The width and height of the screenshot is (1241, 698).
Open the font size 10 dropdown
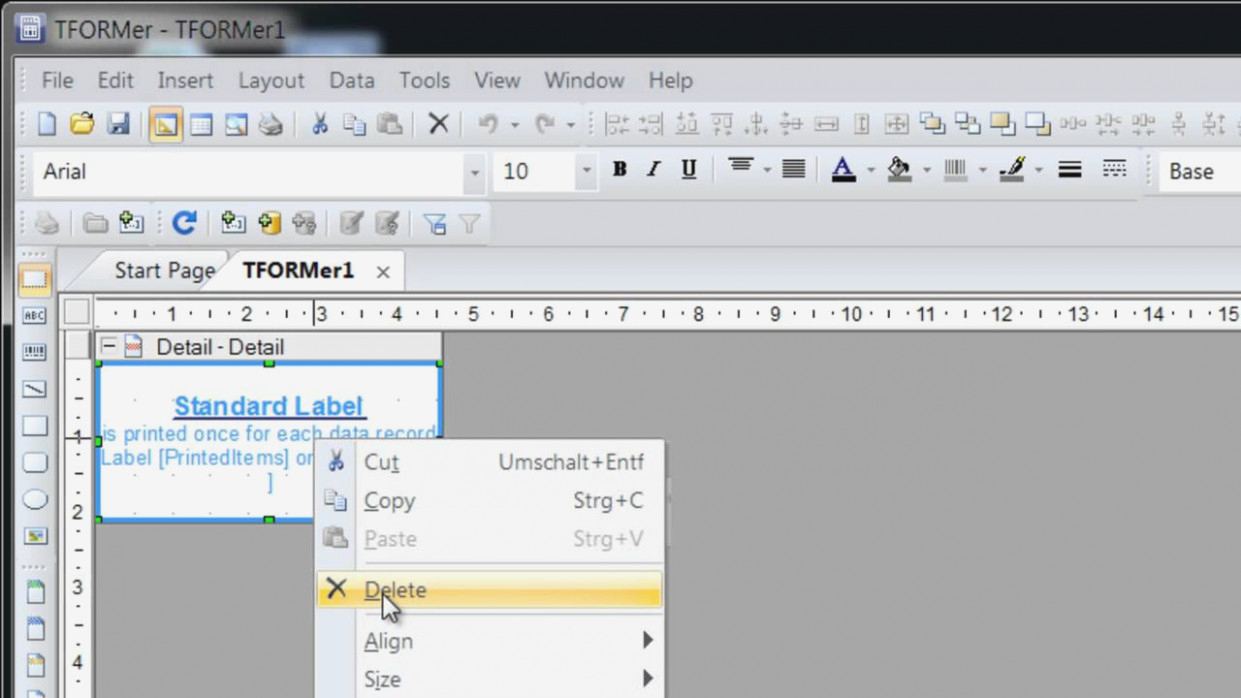click(586, 172)
